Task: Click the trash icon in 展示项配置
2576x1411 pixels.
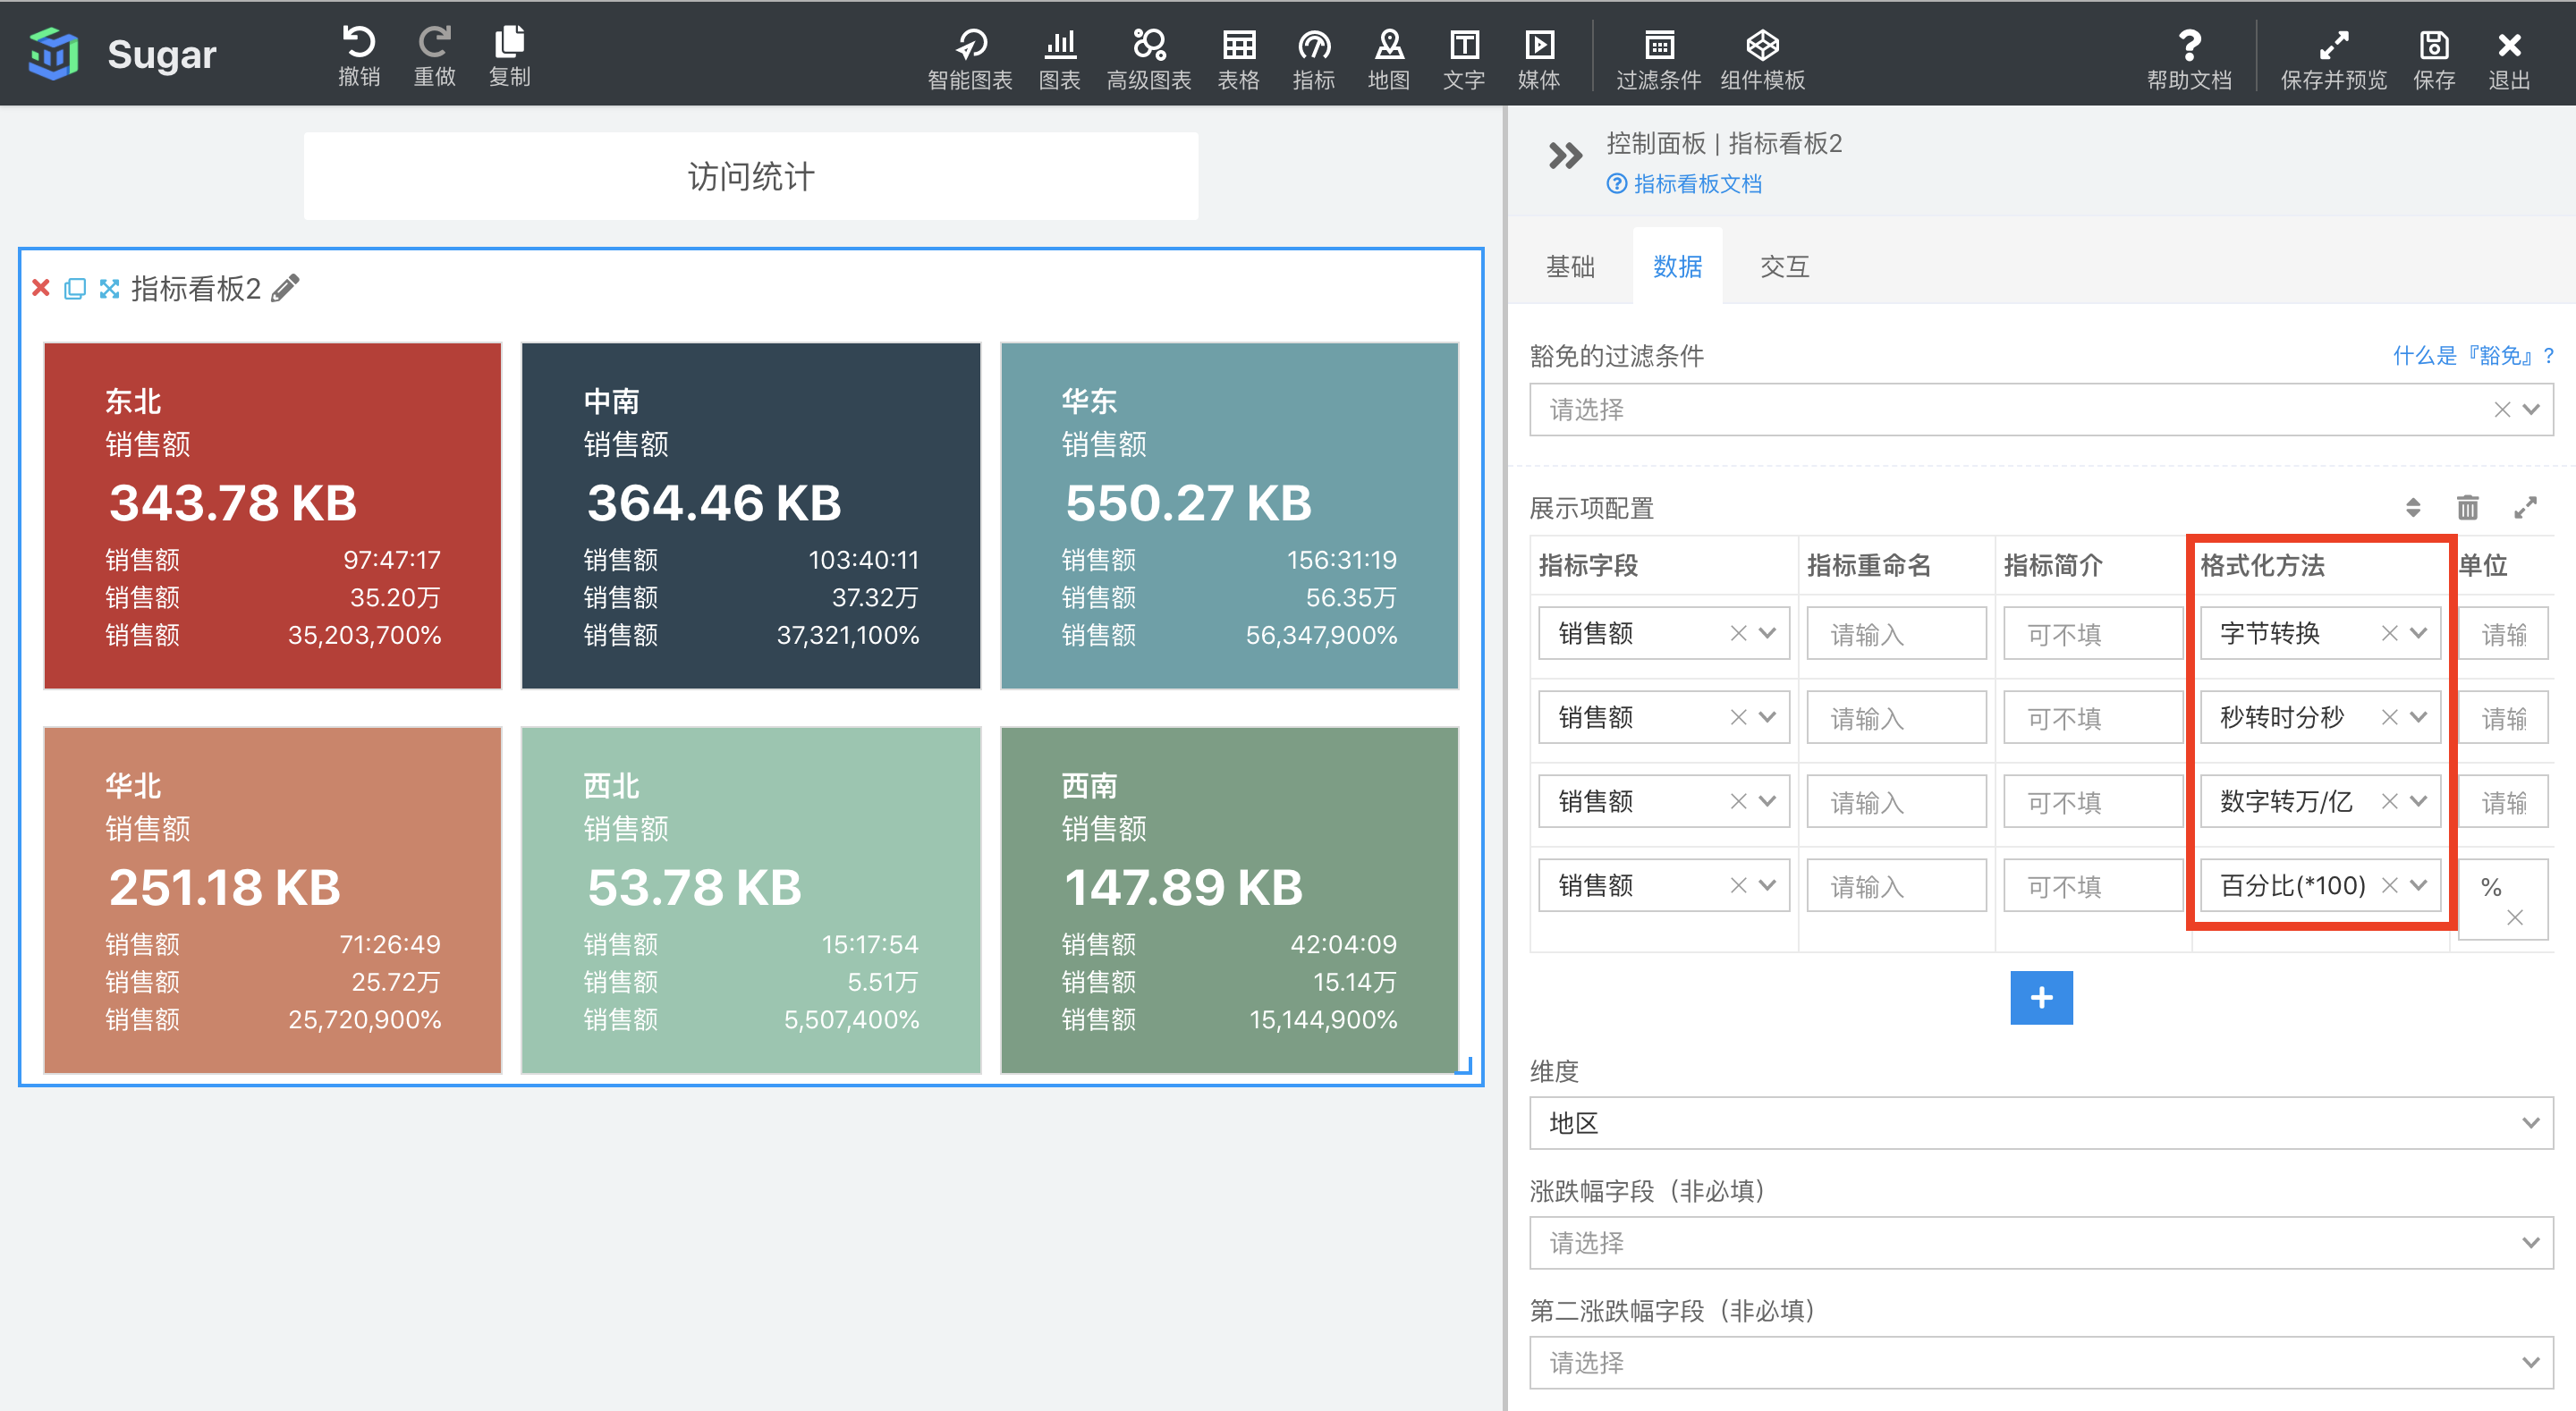Action: point(2467,508)
